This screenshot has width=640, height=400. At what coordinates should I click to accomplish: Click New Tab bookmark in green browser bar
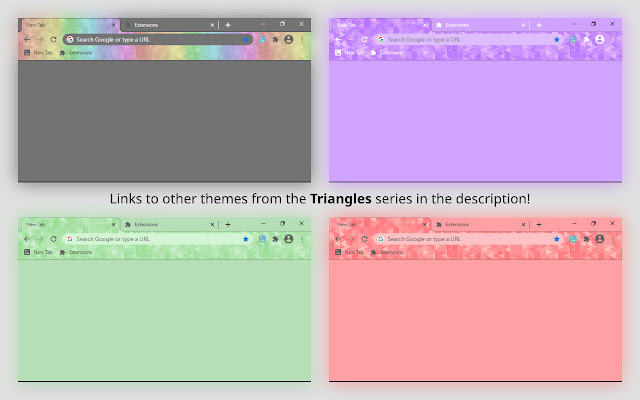point(38,252)
